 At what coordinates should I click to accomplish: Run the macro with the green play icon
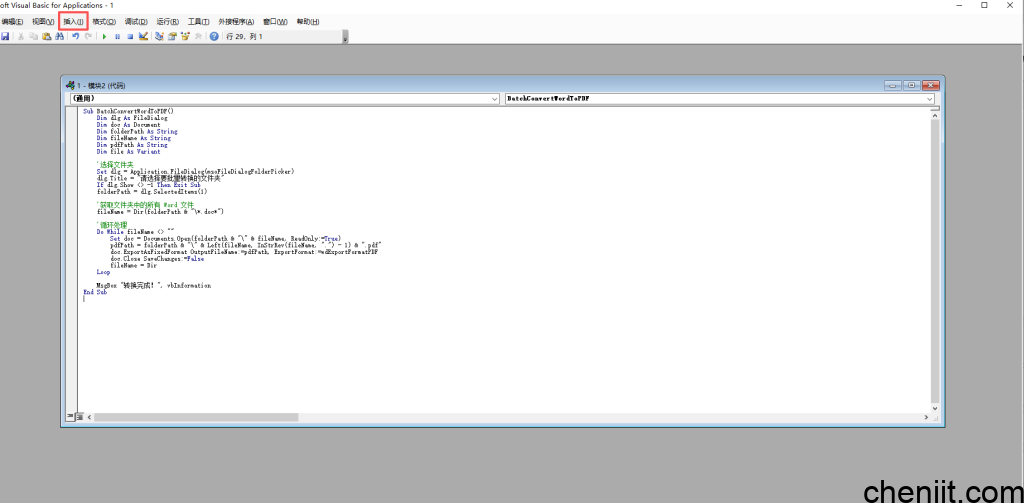(104, 36)
